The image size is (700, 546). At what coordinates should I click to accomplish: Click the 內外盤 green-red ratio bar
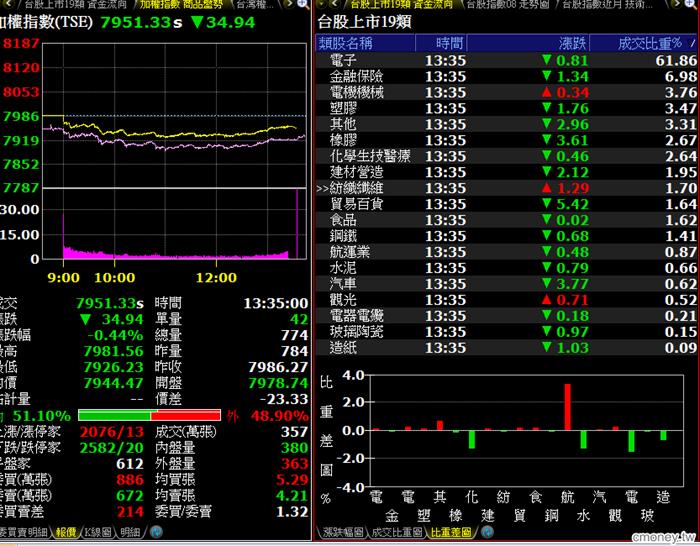(x=149, y=415)
